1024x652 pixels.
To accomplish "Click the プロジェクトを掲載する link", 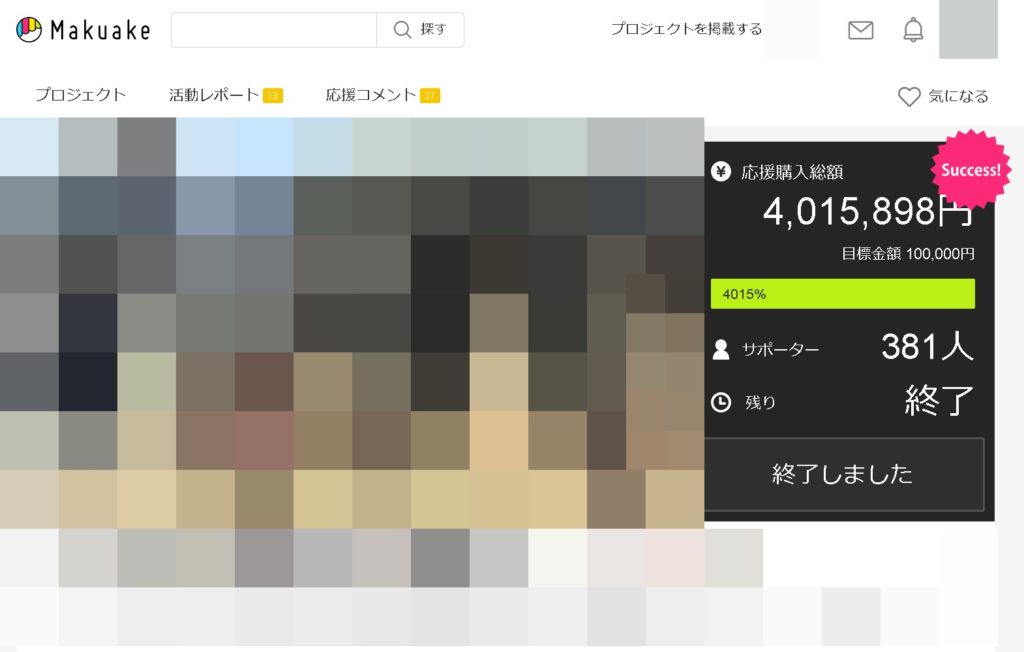I will 686,29.
